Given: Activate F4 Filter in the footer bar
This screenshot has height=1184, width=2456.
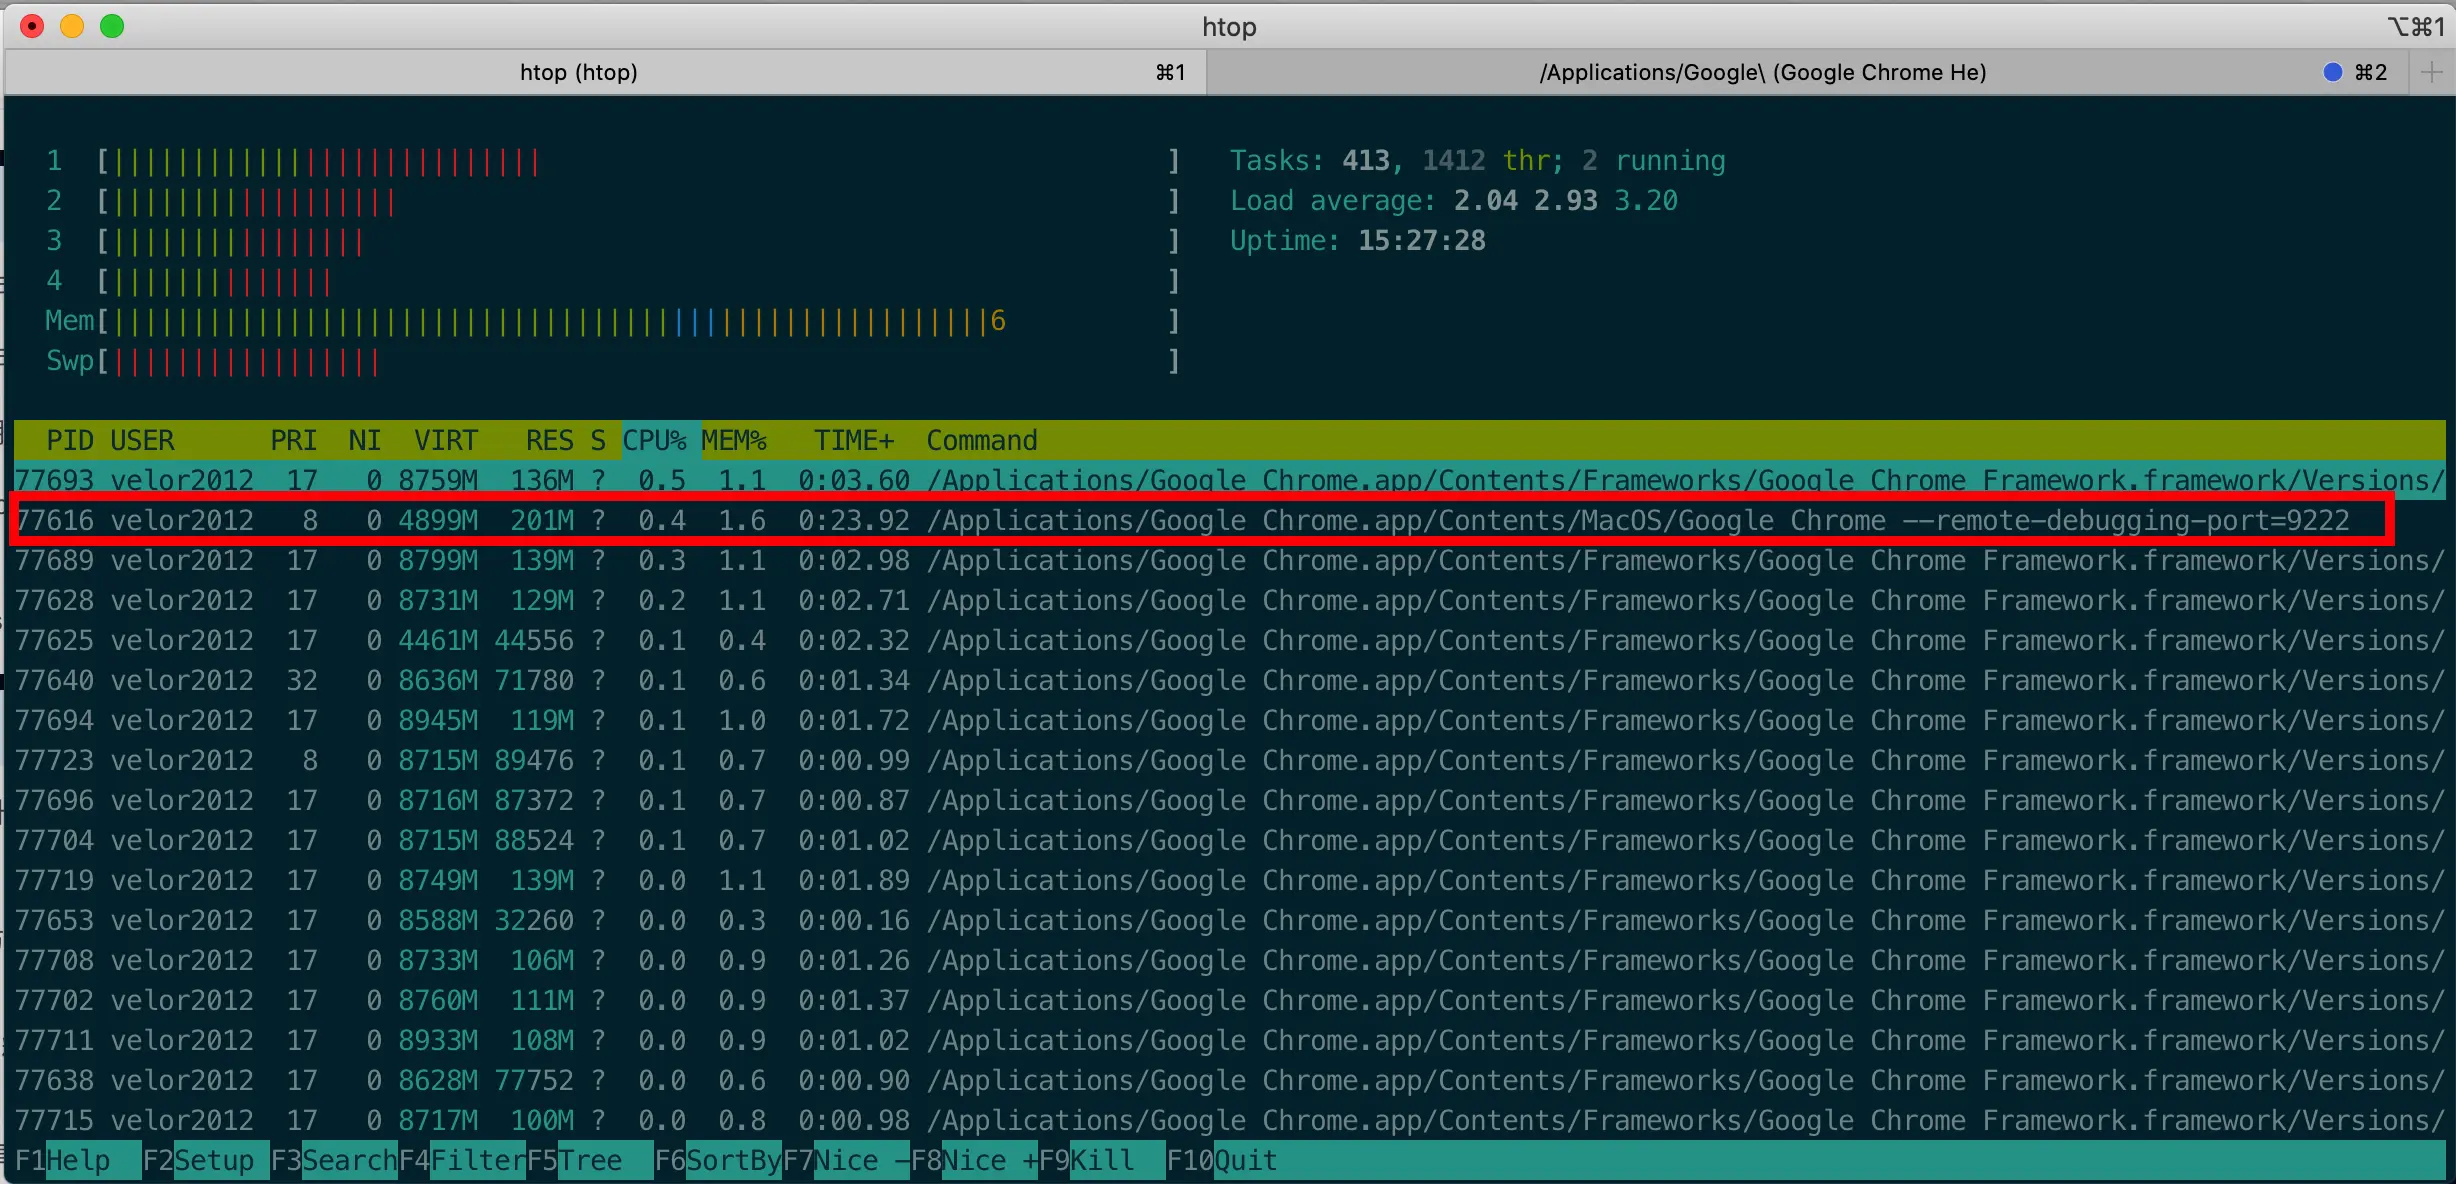Looking at the screenshot, I should 476,1160.
